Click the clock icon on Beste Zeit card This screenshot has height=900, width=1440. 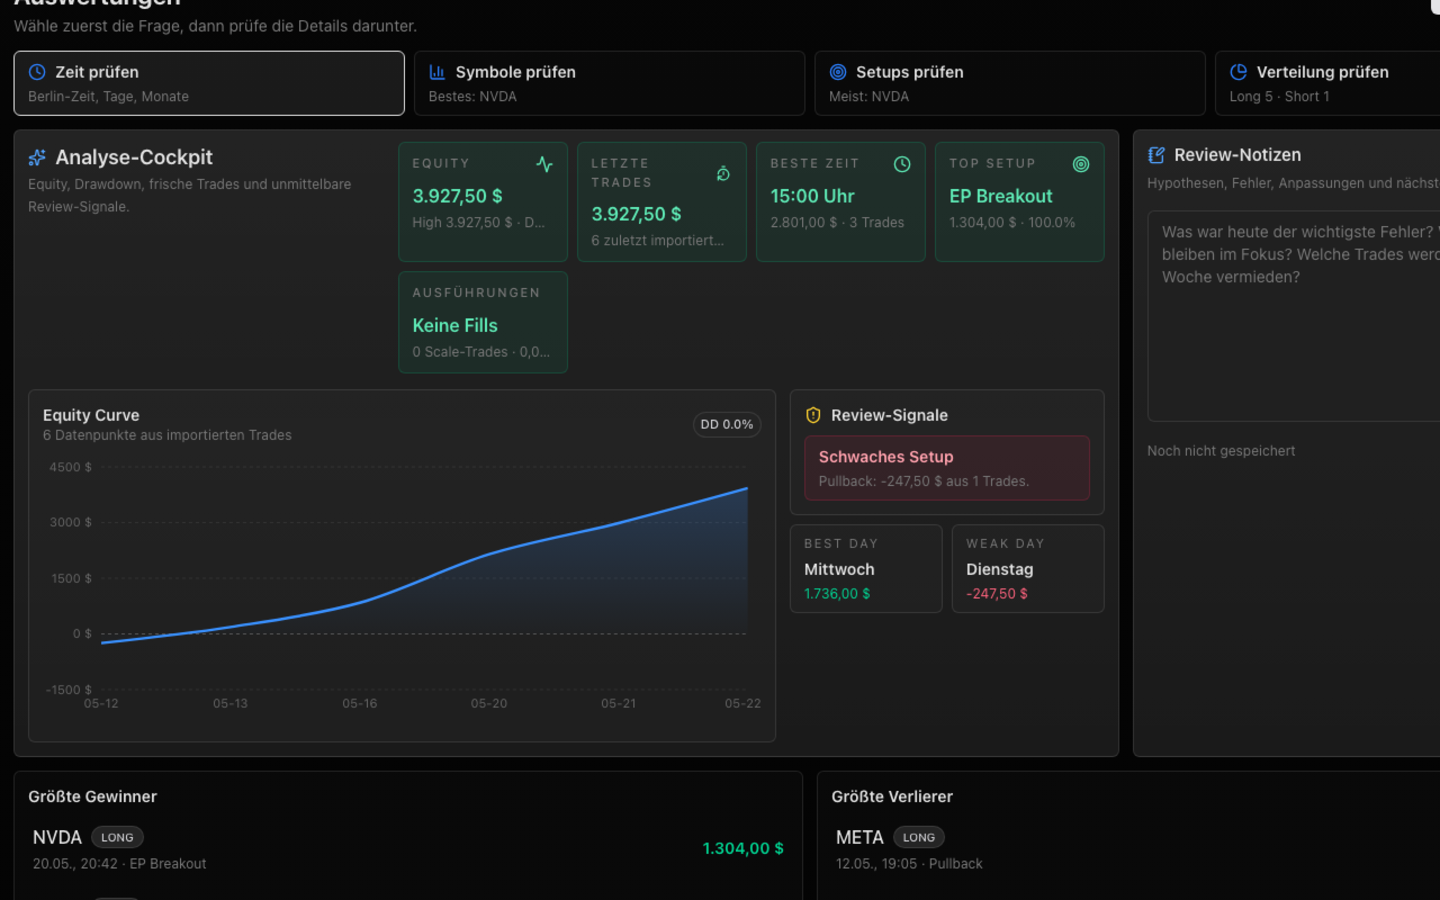pyautogui.click(x=902, y=164)
